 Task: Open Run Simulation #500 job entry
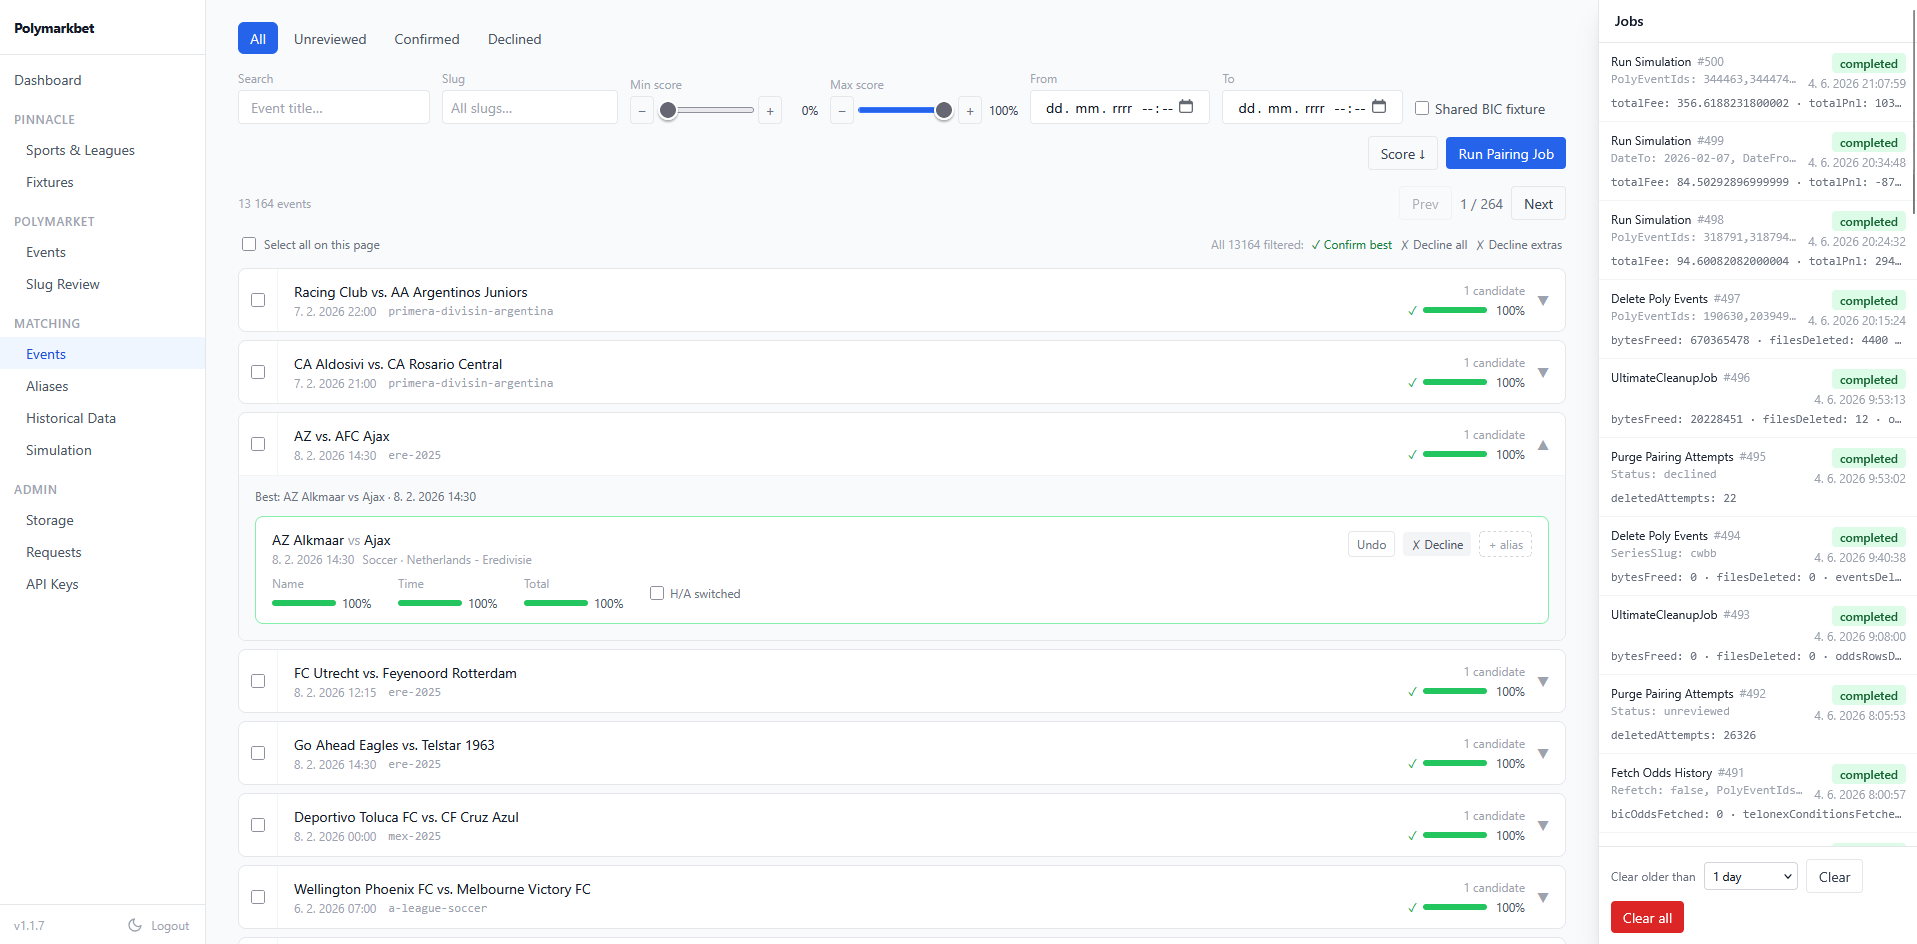point(1757,82)
